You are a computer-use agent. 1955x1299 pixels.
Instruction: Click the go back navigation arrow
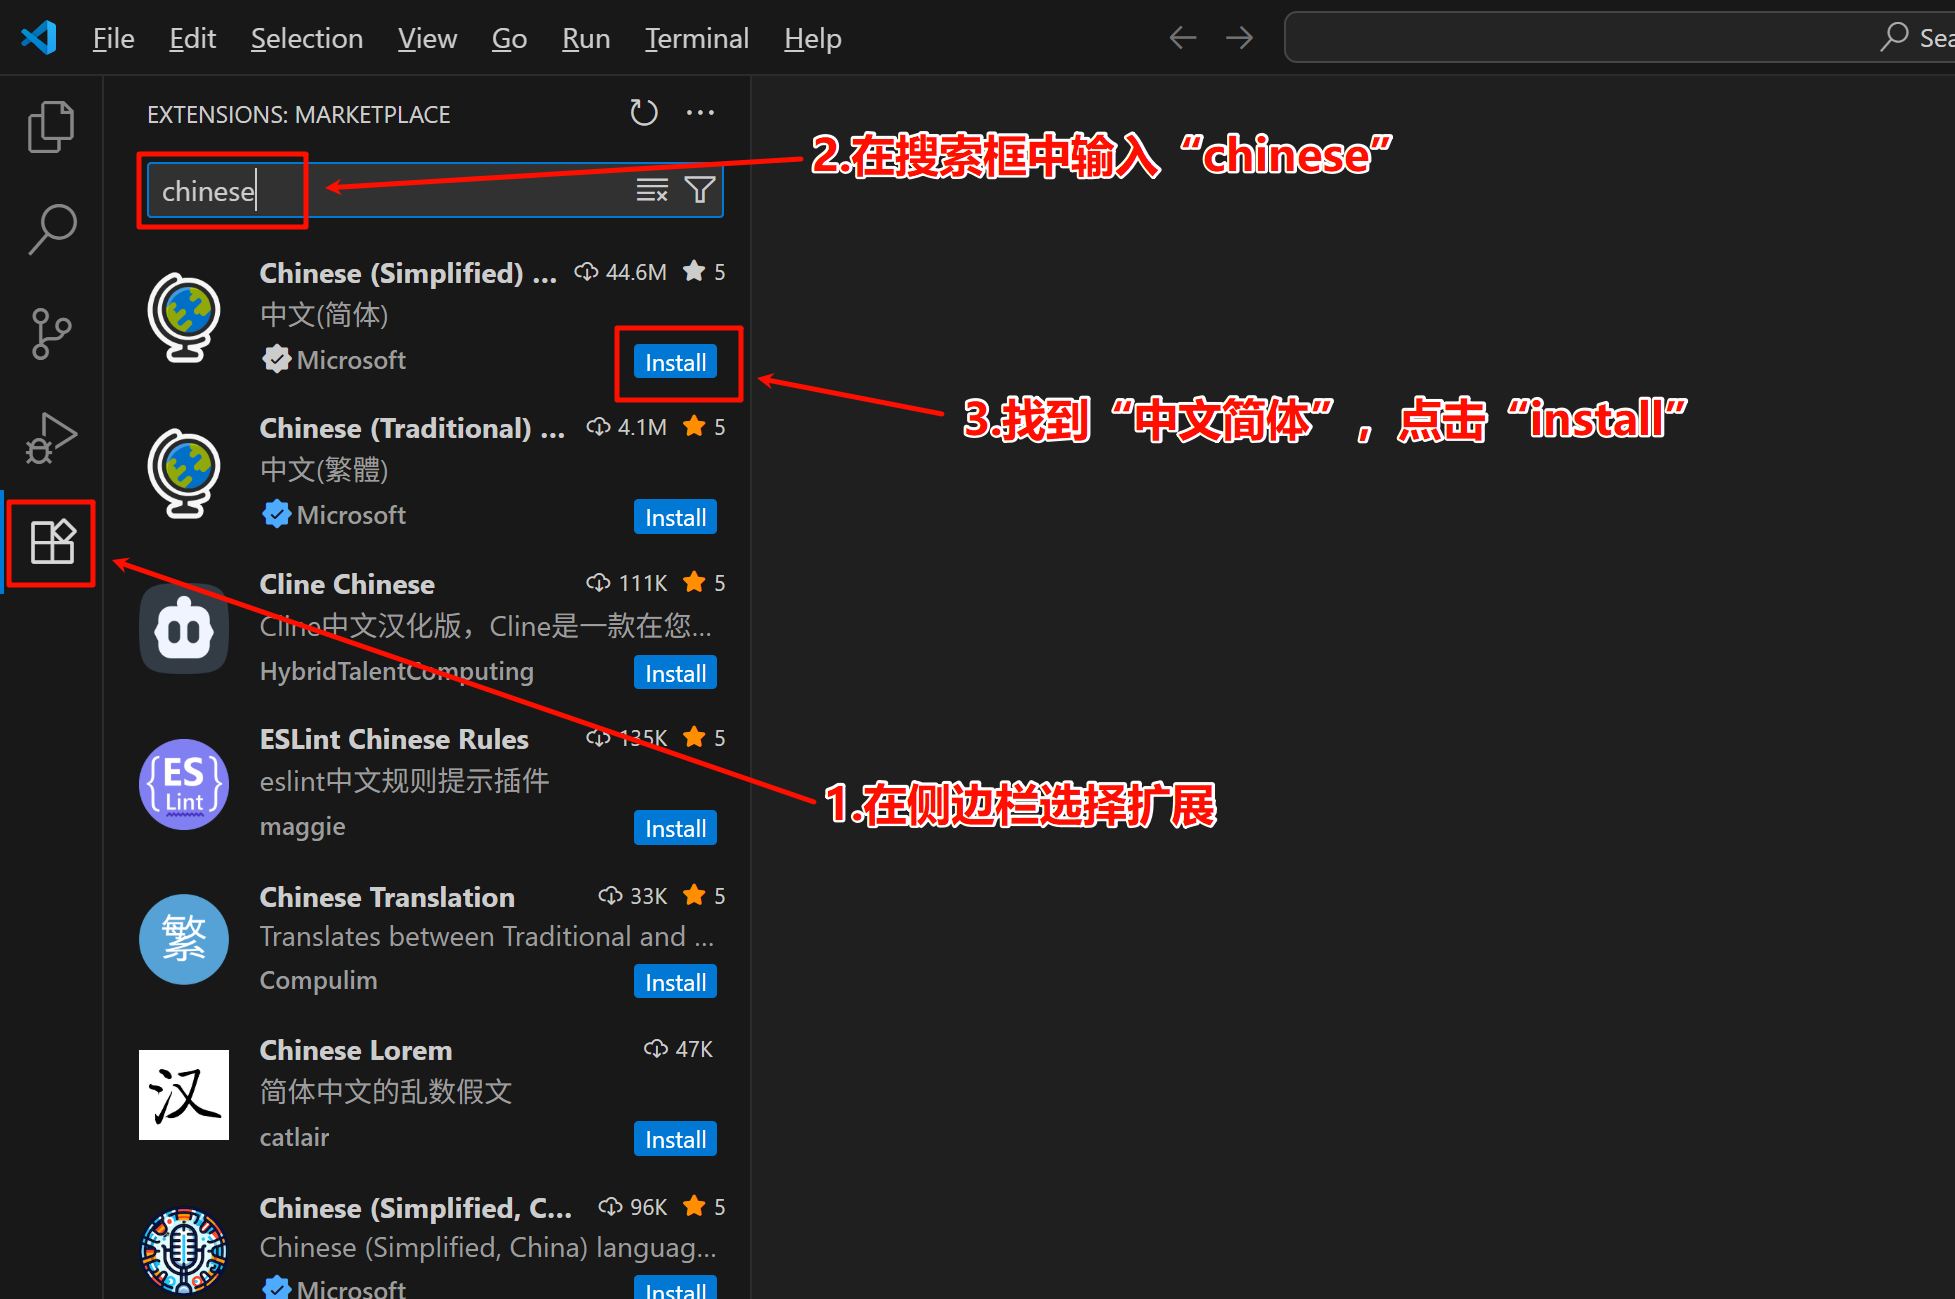(x=1183, y=38)
